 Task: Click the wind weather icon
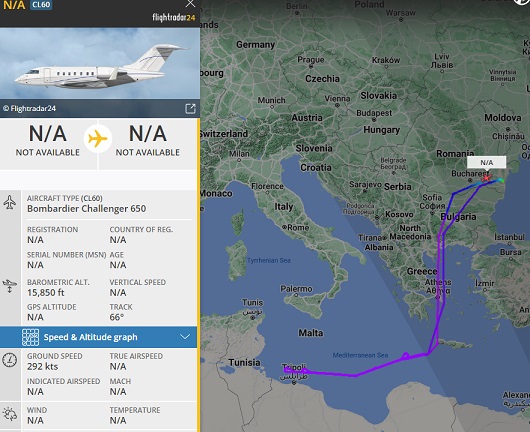pyautogui.click(x=10, y=414)
